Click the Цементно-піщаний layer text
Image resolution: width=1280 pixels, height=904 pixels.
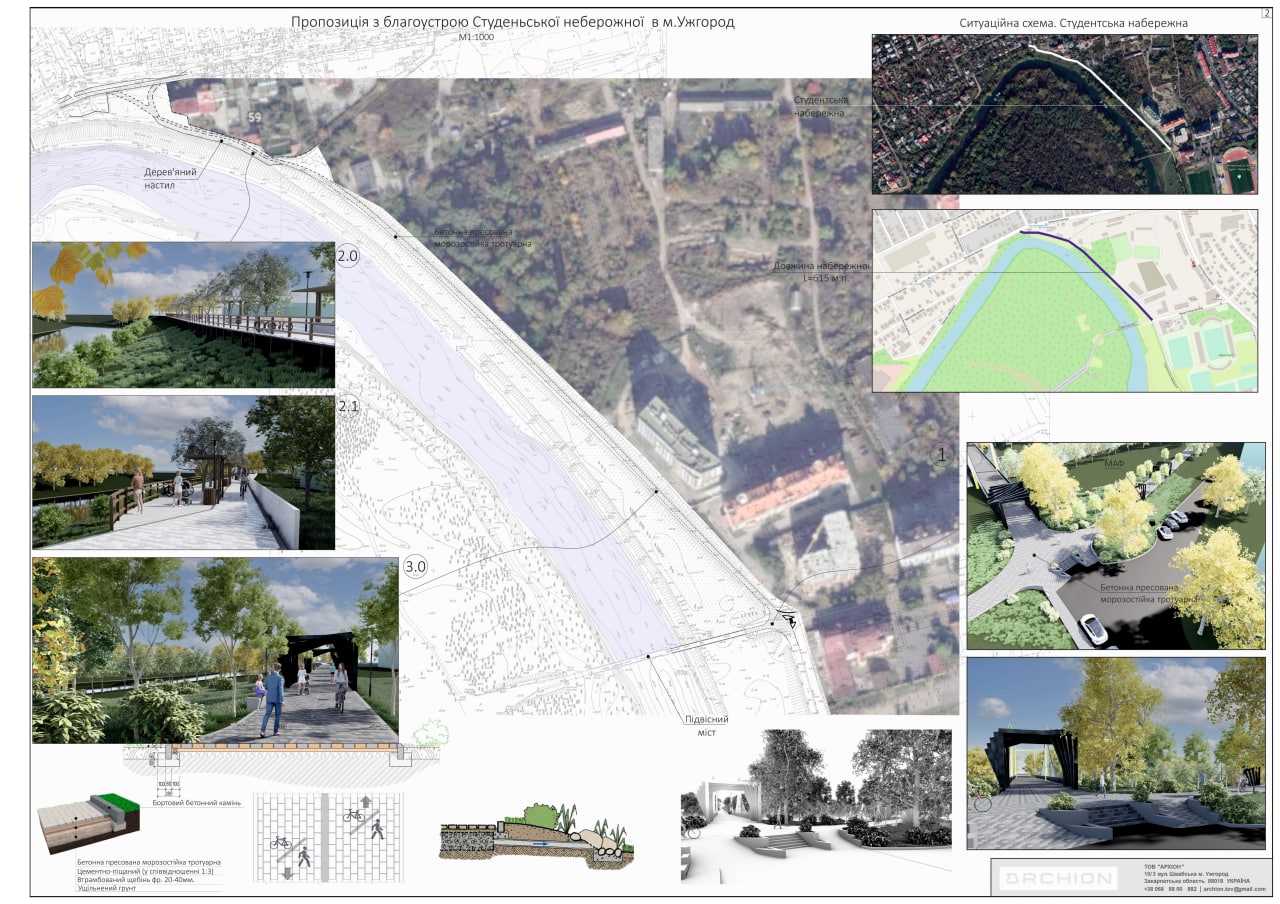[145, 871]
